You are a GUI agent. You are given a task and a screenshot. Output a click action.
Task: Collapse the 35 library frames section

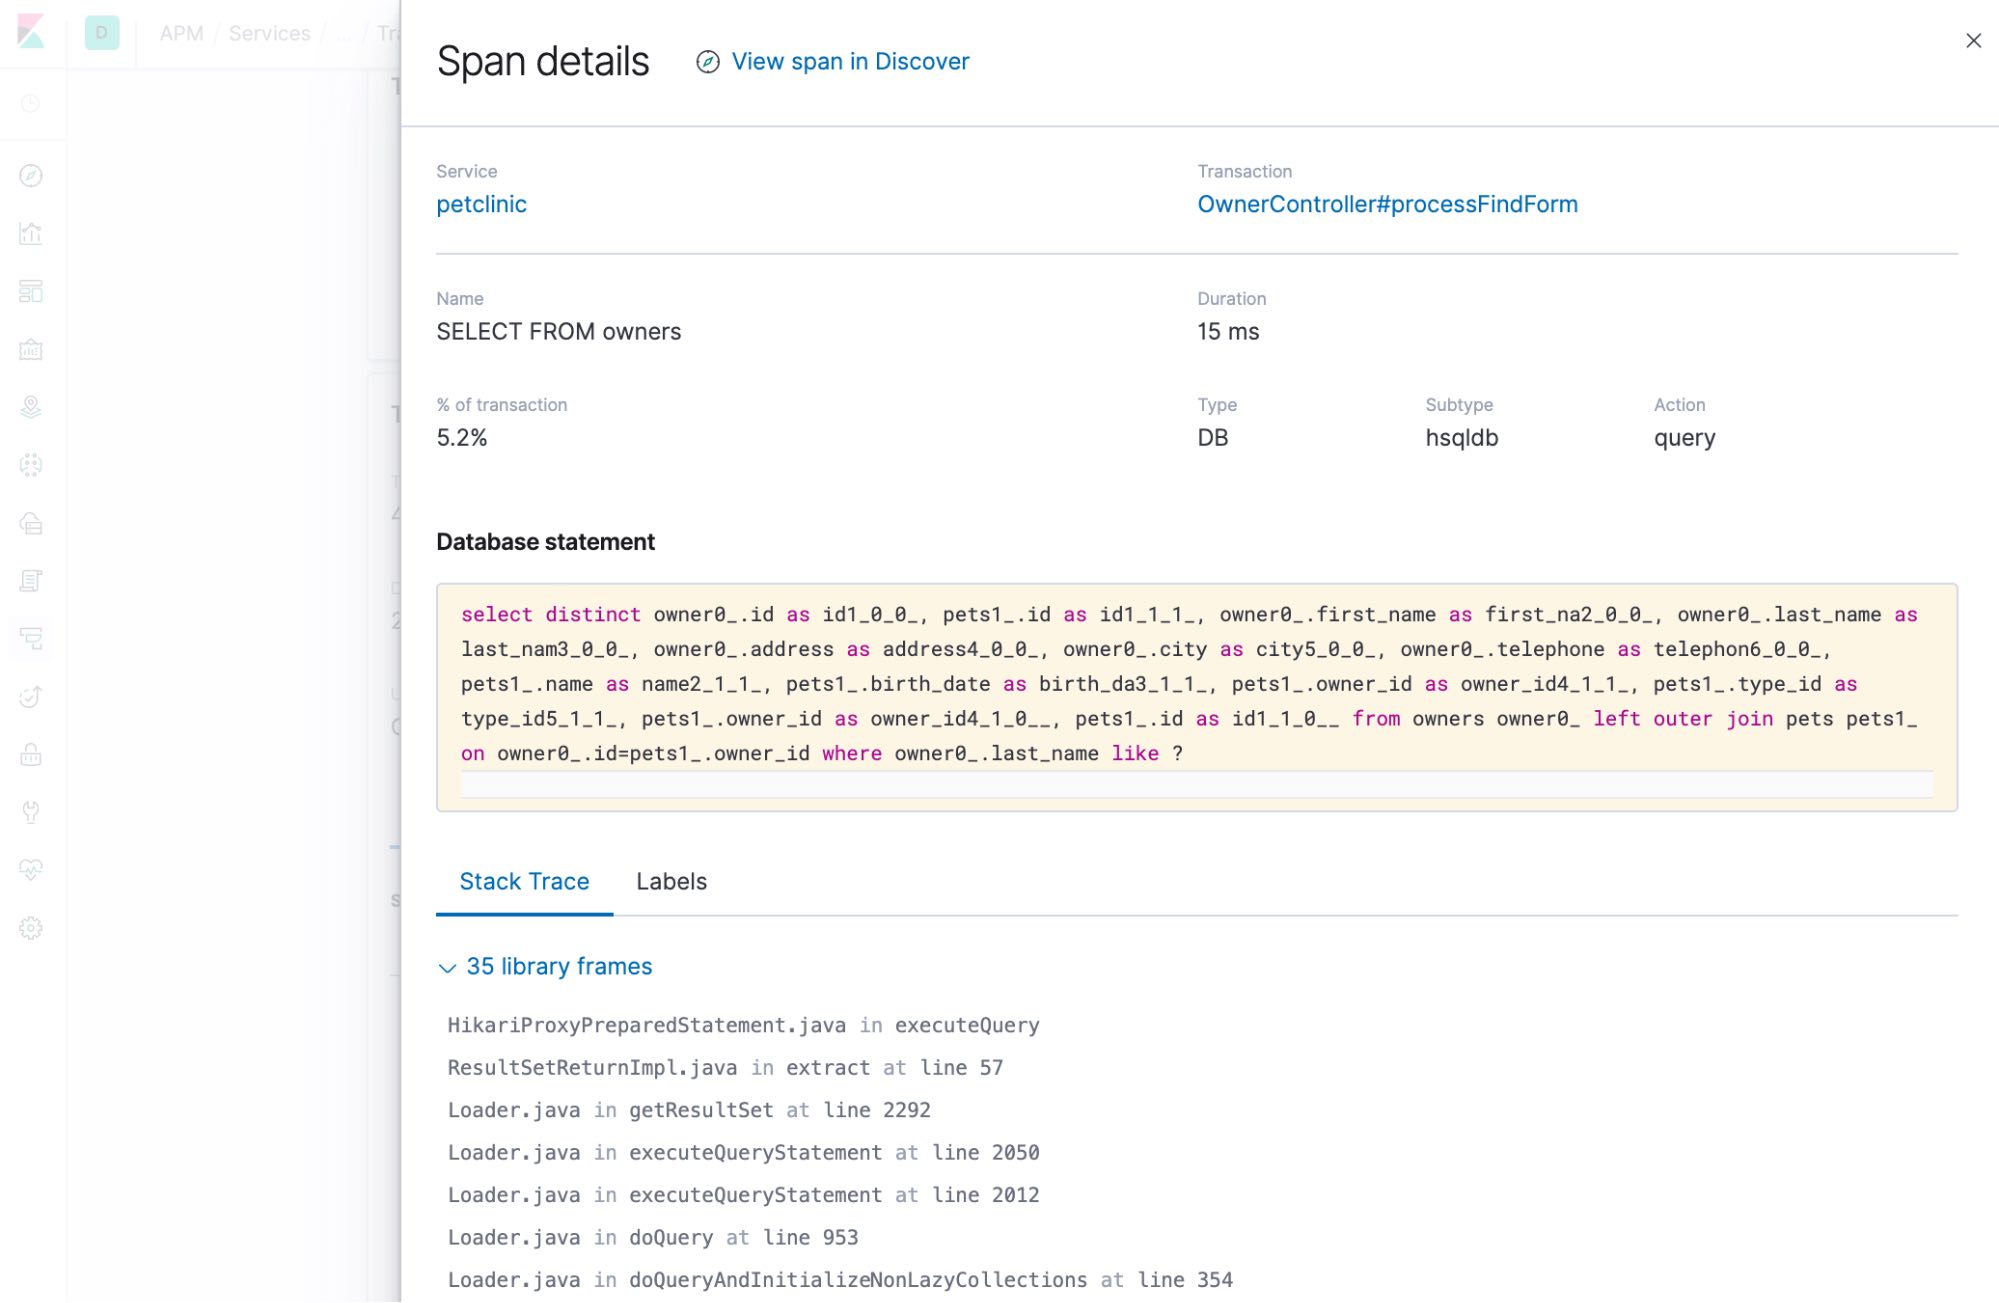coord(546,966)
